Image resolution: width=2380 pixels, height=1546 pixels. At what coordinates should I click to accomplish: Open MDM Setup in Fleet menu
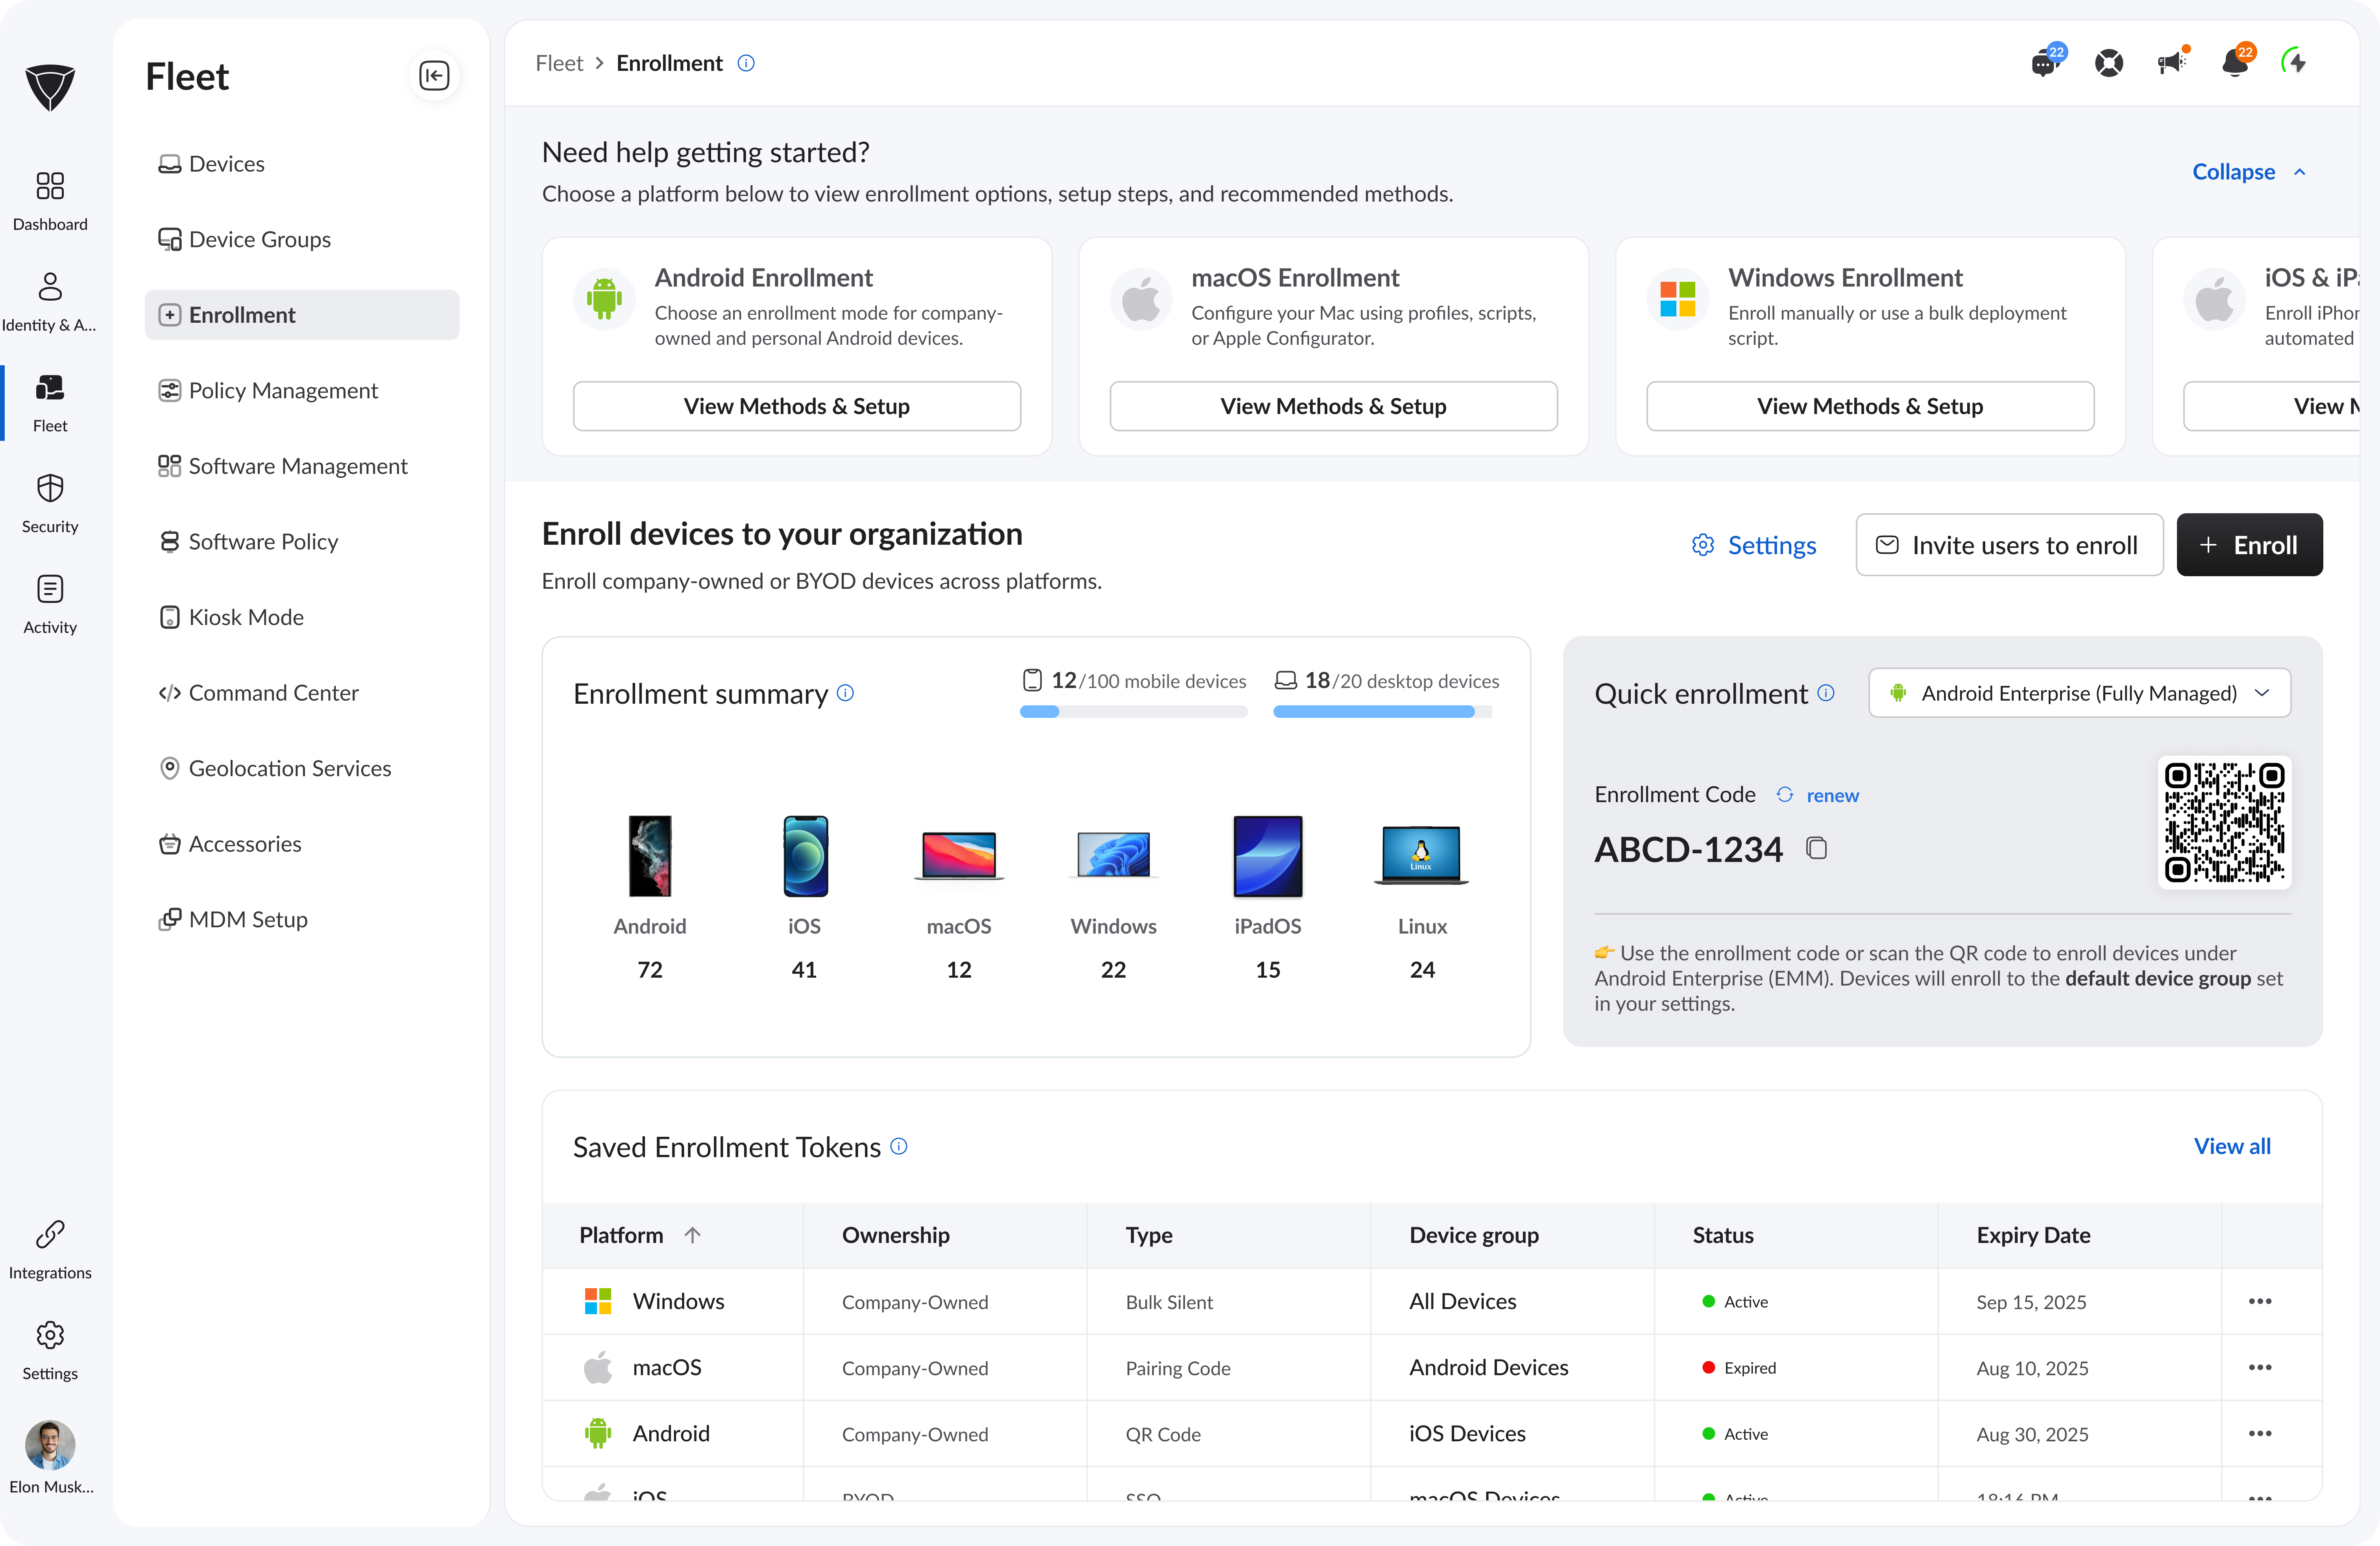301,919
